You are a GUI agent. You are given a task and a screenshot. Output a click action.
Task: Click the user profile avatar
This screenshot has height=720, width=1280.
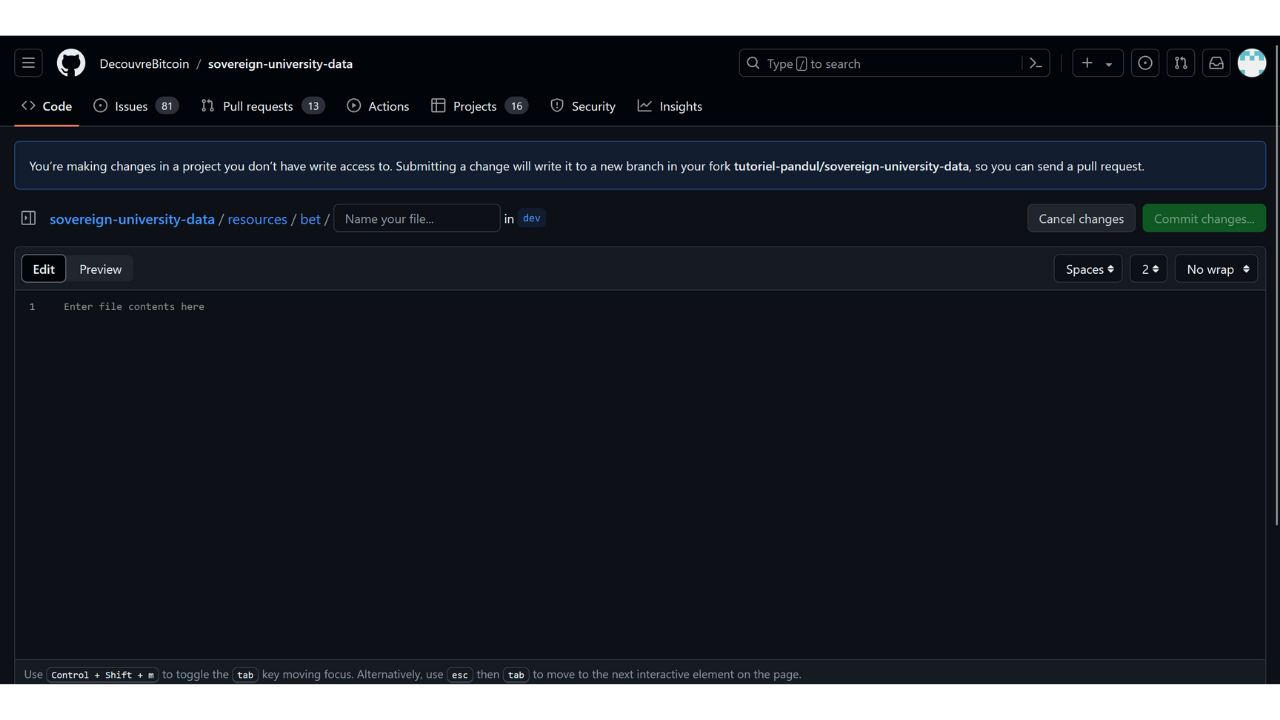click(1252, 63)
